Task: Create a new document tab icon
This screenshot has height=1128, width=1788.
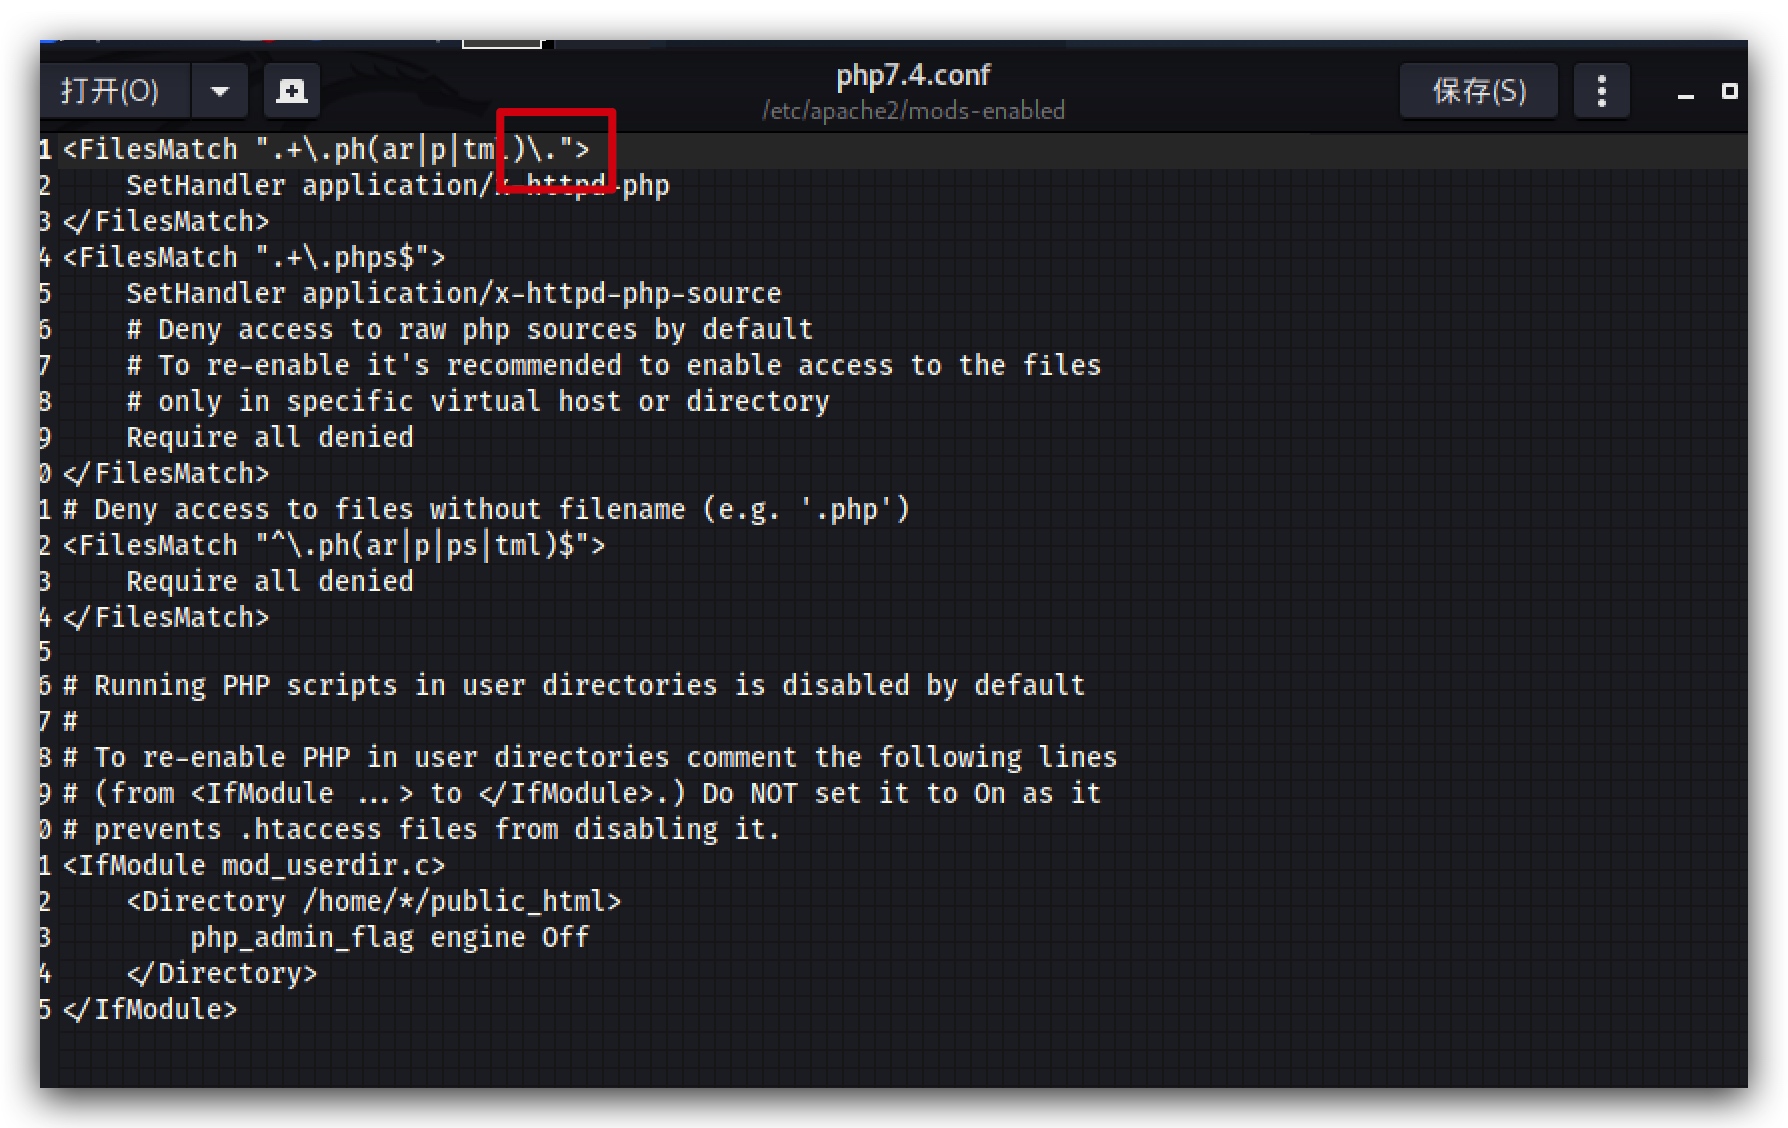Action: [x=292, y=92]
